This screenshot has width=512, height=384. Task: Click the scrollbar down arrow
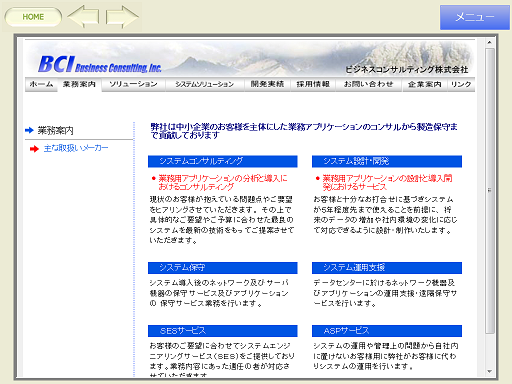(489, 371)
